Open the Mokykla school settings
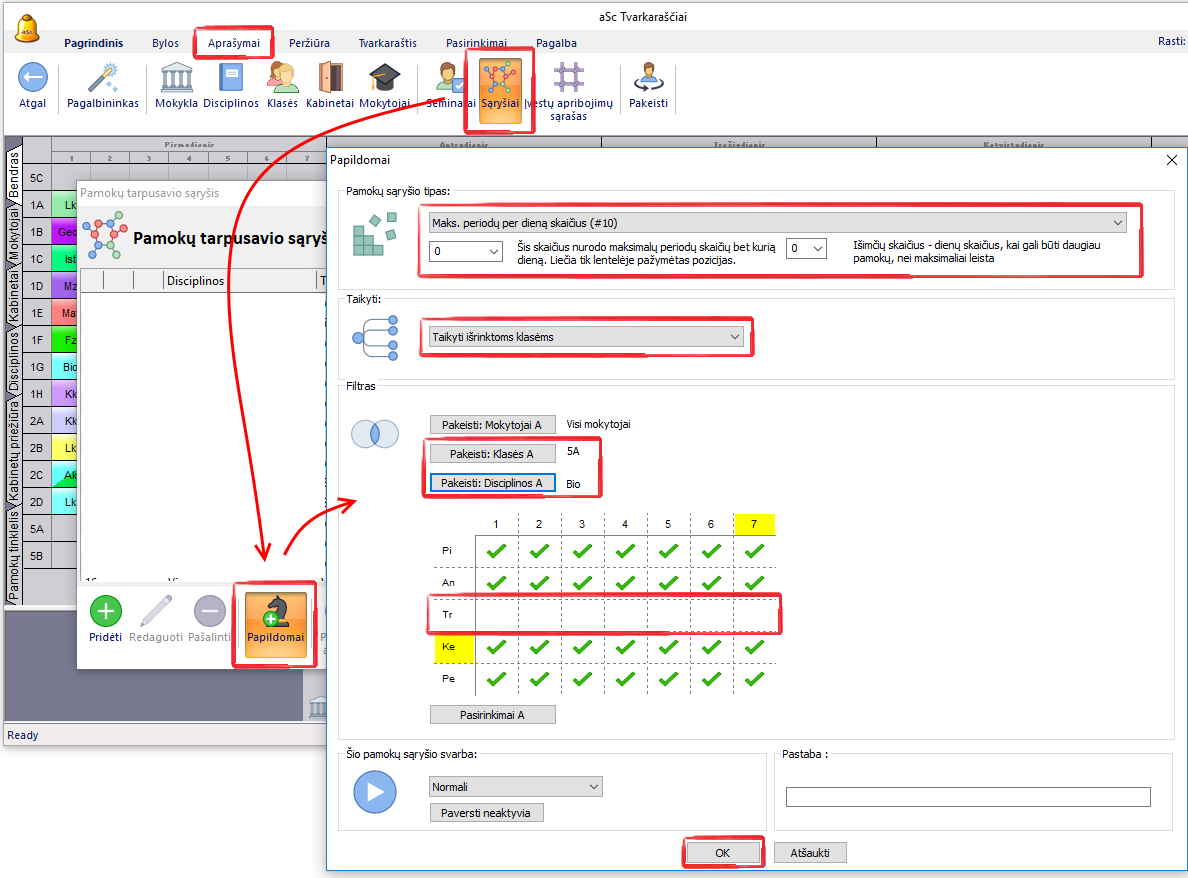Screen dimensions: 1188x878 coord(176,78)
